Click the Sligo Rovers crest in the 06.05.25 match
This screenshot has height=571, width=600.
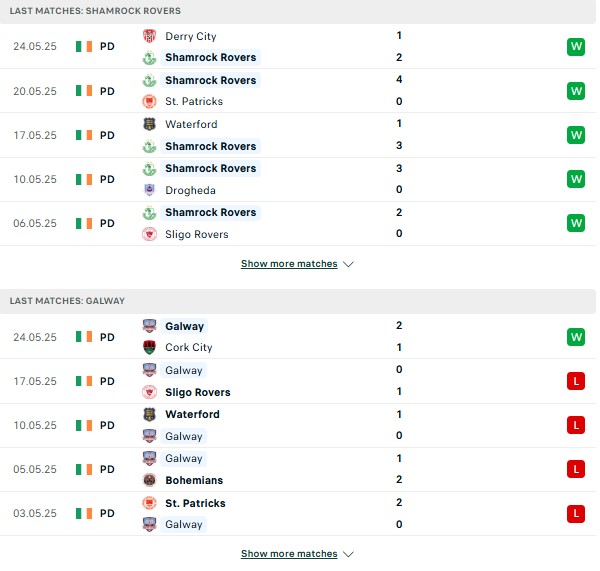(x=149, y=234)
